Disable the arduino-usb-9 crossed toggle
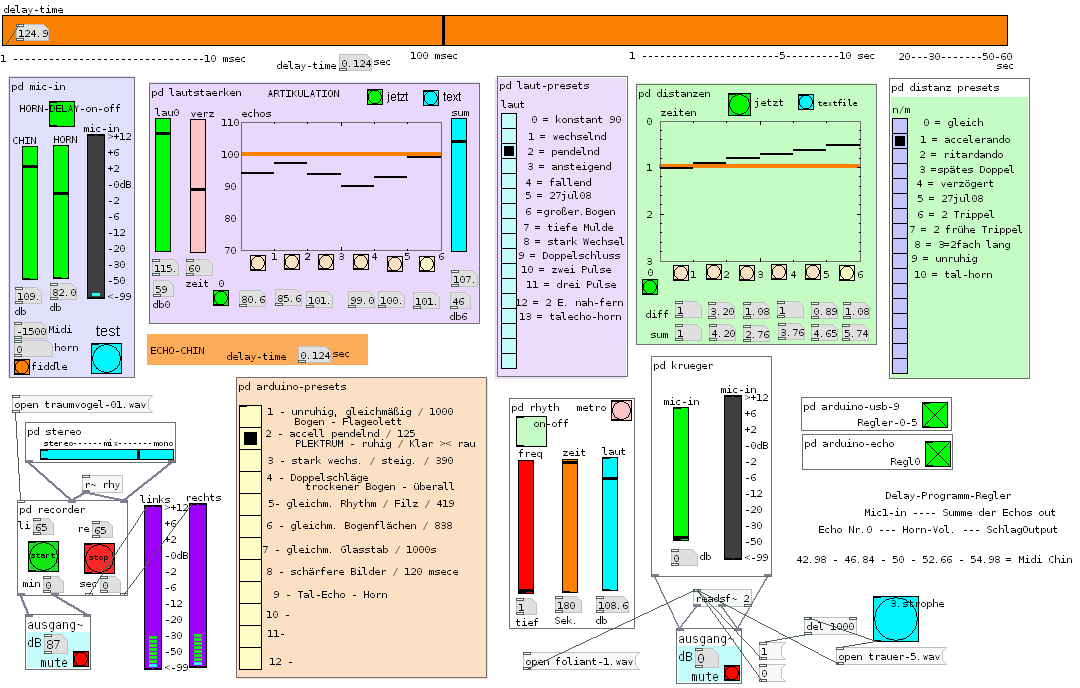 [x=935, y=415]
